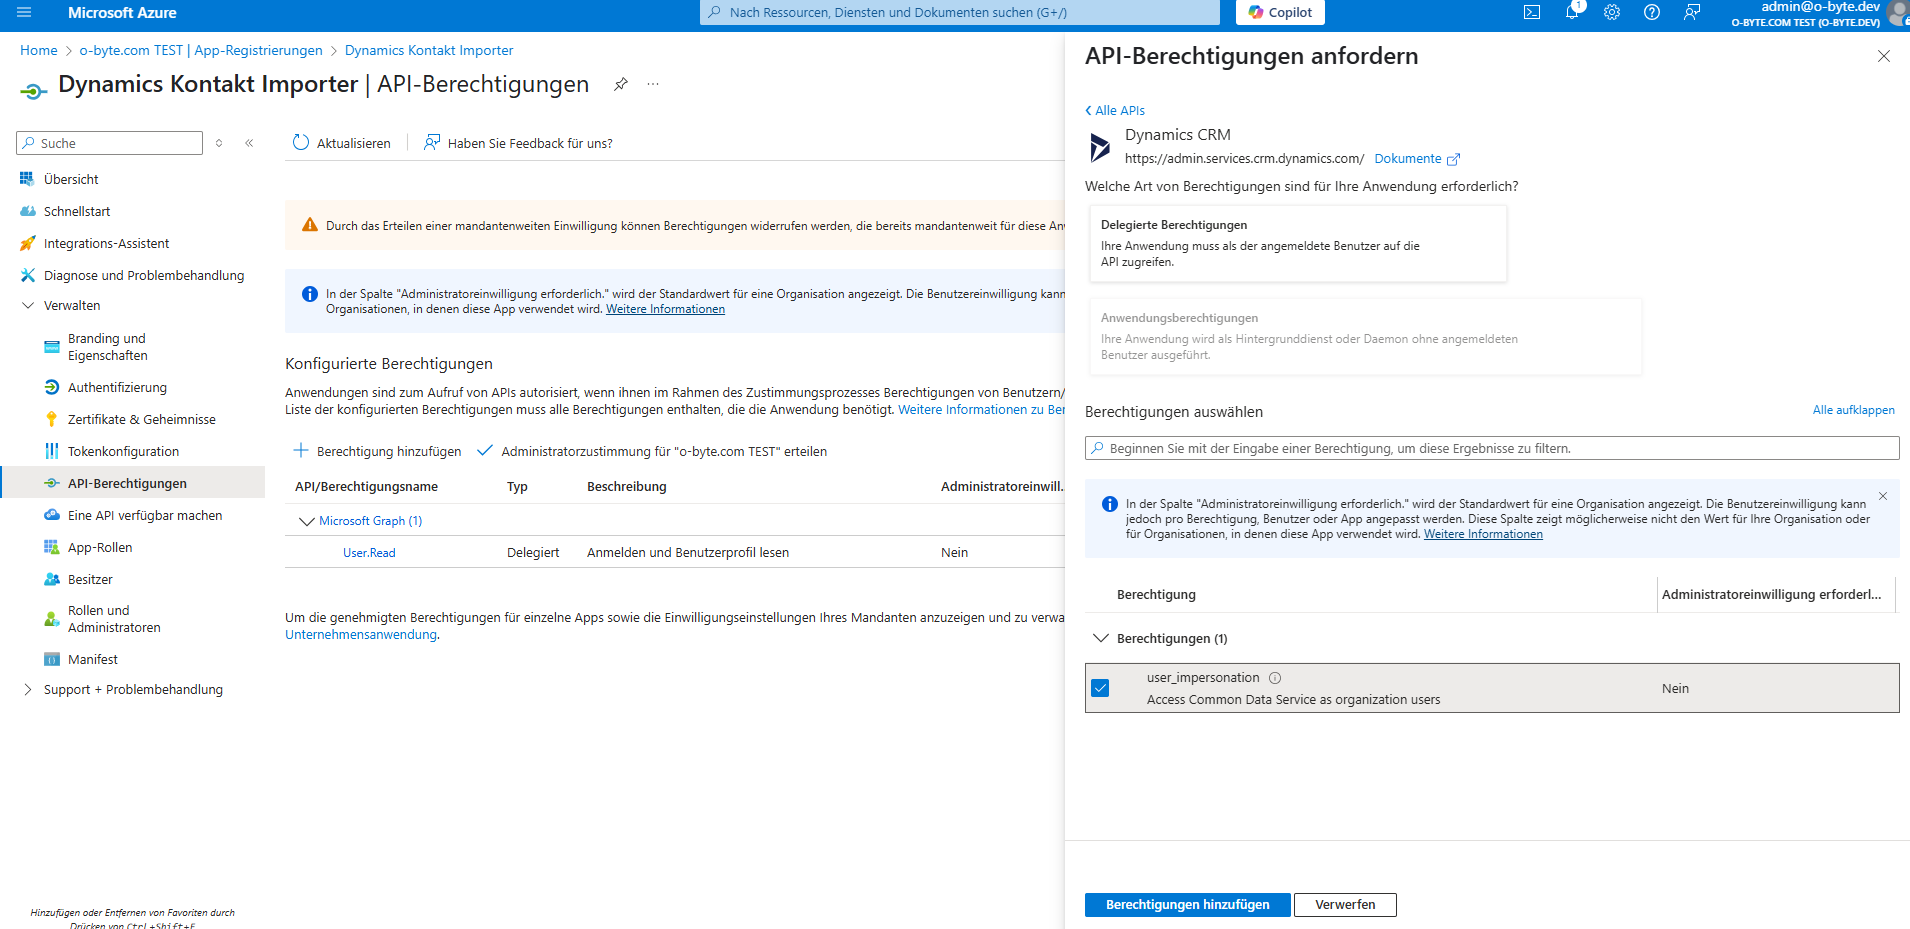The height and width of the screenshot is (929, 1910).
Task: Click the user_impersonation info icon
Action: pos(1275,678)
